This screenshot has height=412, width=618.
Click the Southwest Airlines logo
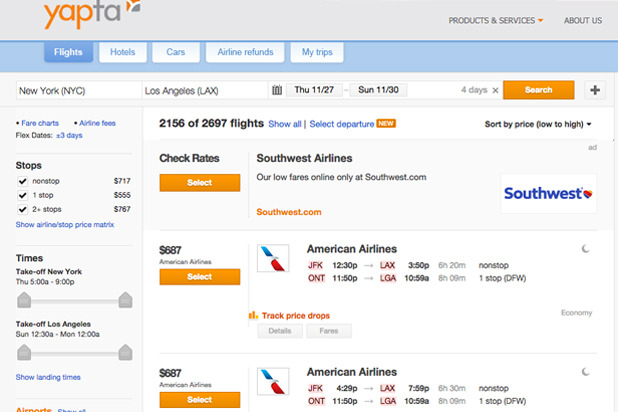click(549, 192)
